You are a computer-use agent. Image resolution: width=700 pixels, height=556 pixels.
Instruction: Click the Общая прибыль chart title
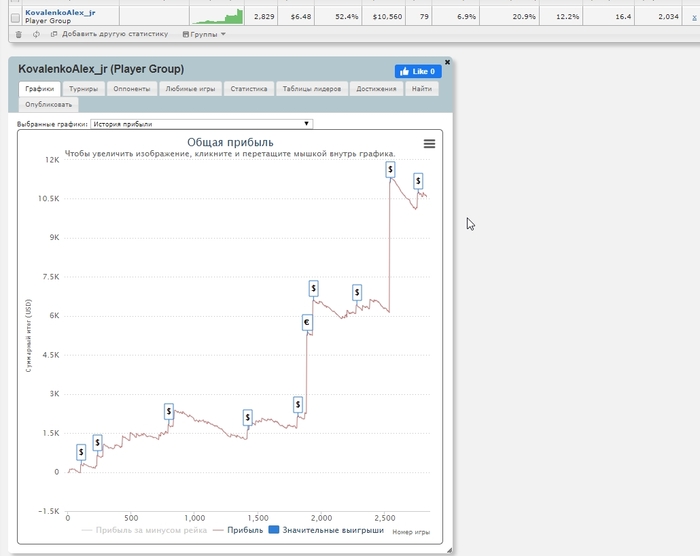[230, 142]
